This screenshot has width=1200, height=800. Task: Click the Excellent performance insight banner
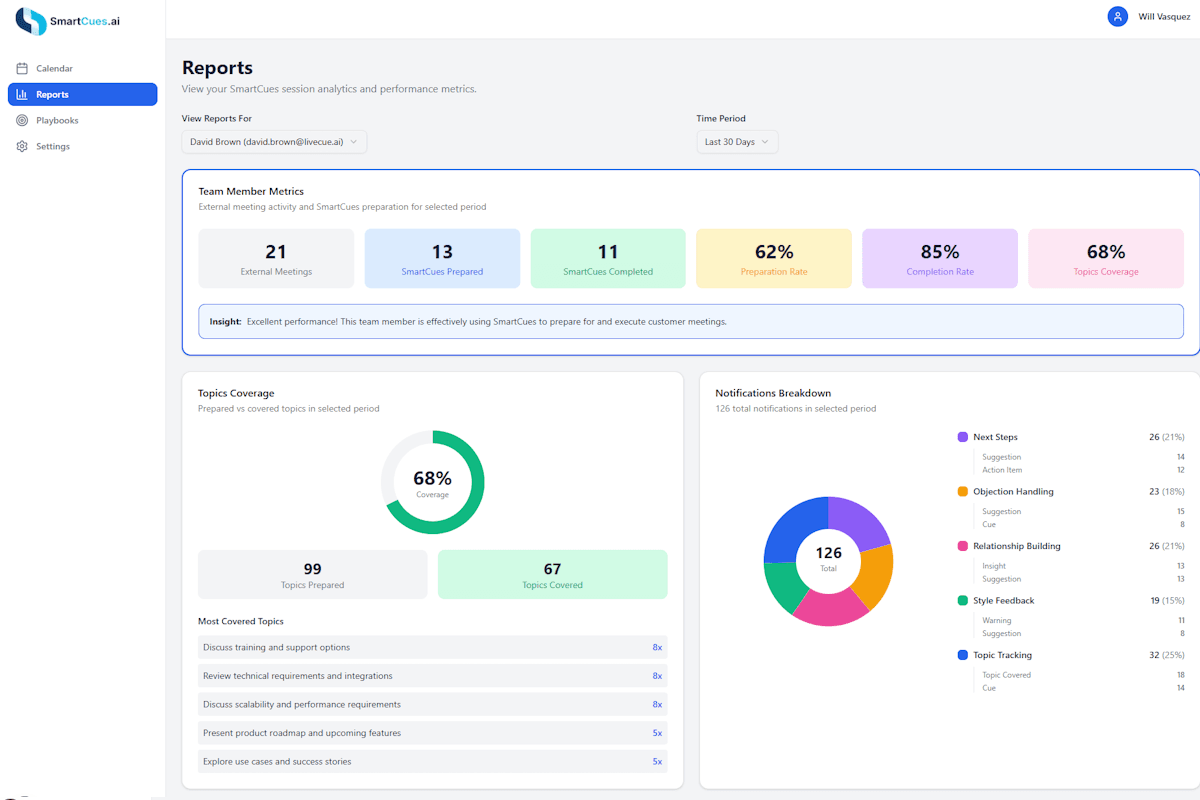(690, 321)
